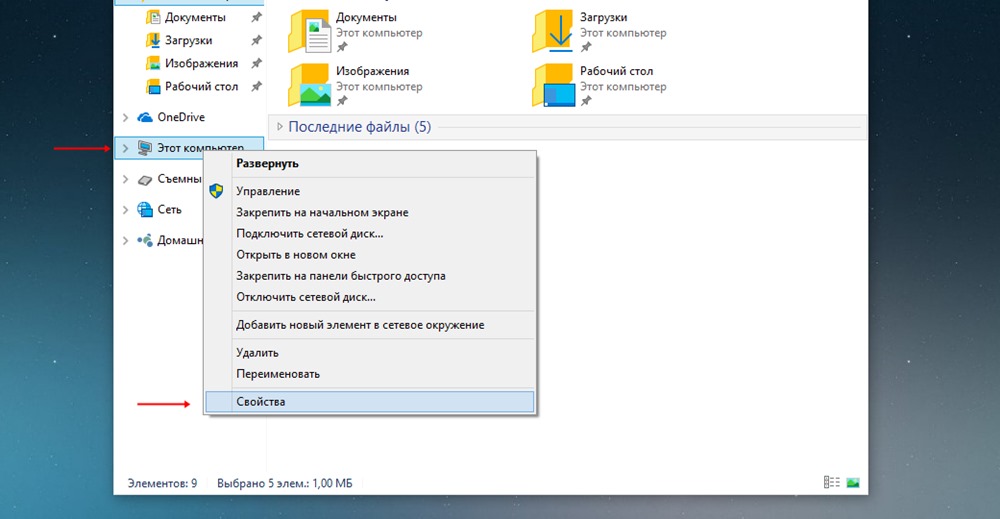Click Выбрано 5 элем.: 1,00 МБ status text
The image size is (1000, 519).
[284, 483]
